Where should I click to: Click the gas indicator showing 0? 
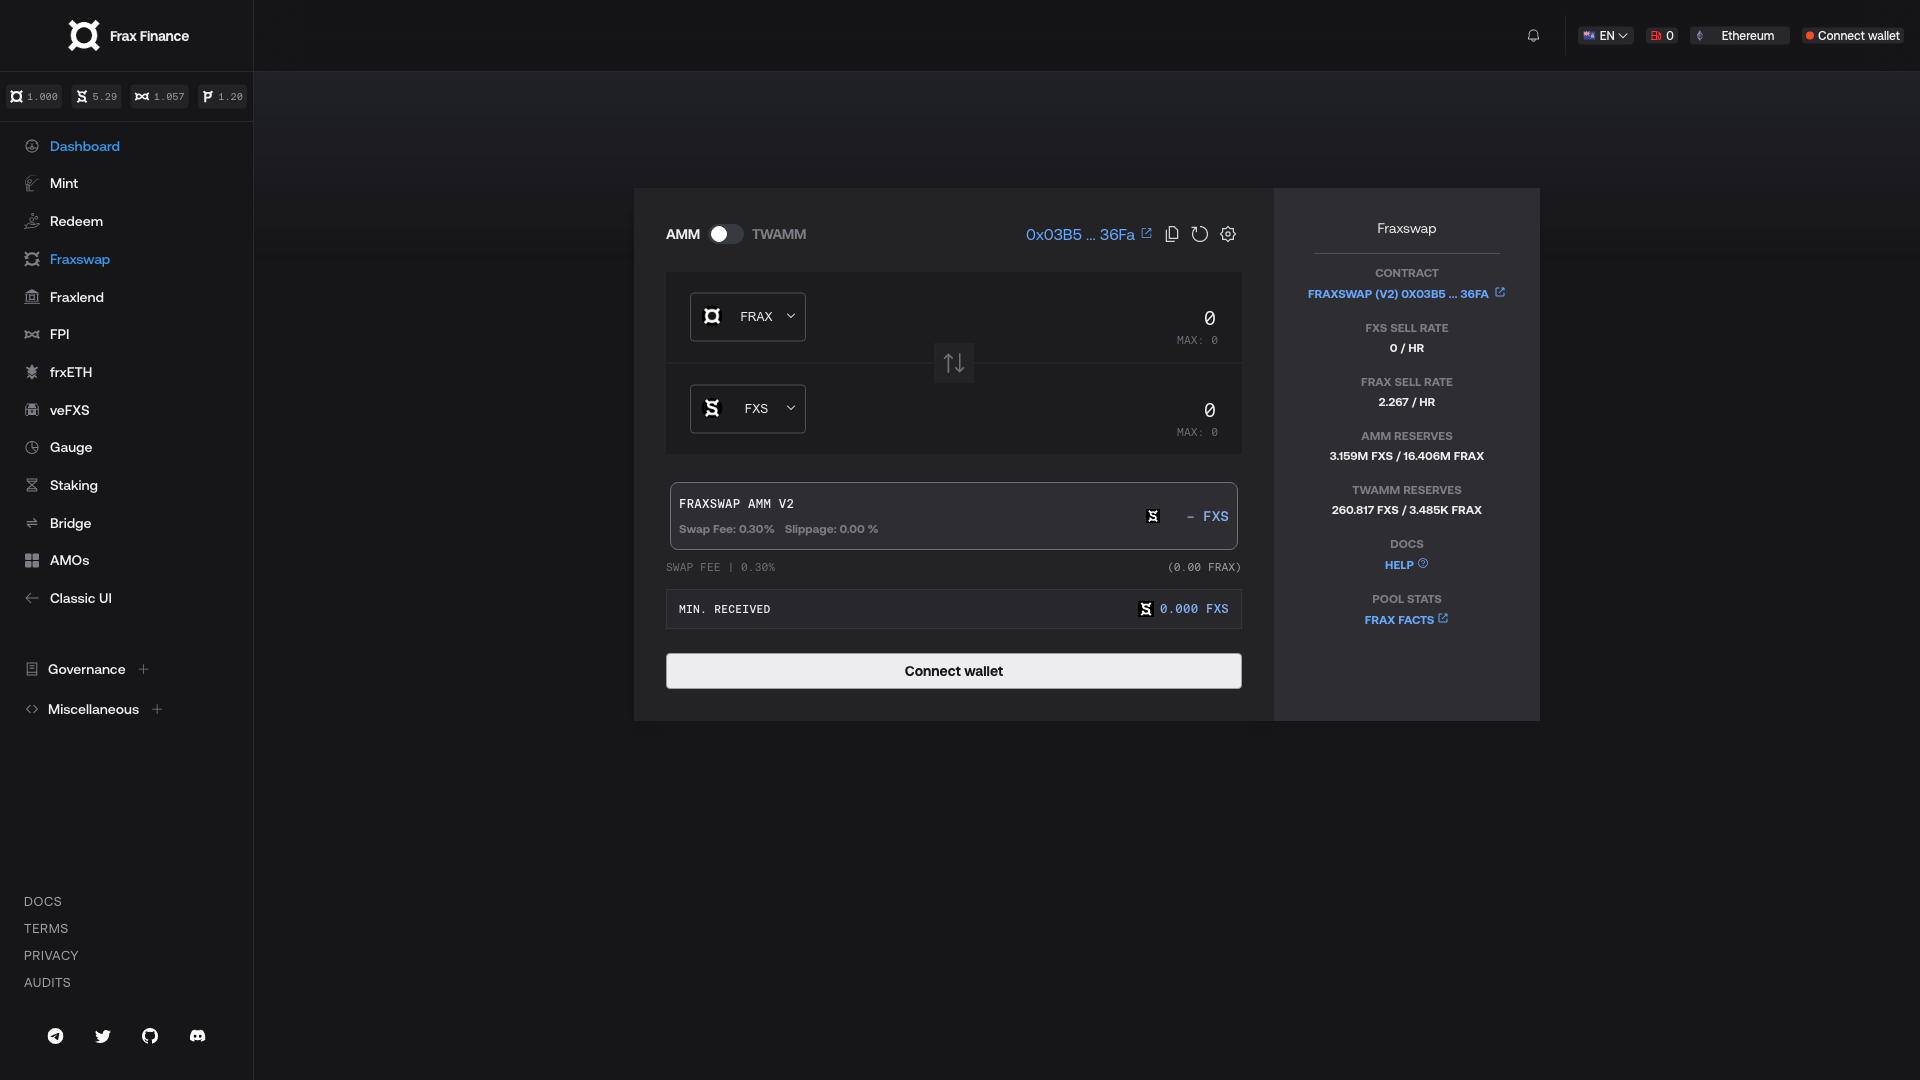tap(1662, 36)
